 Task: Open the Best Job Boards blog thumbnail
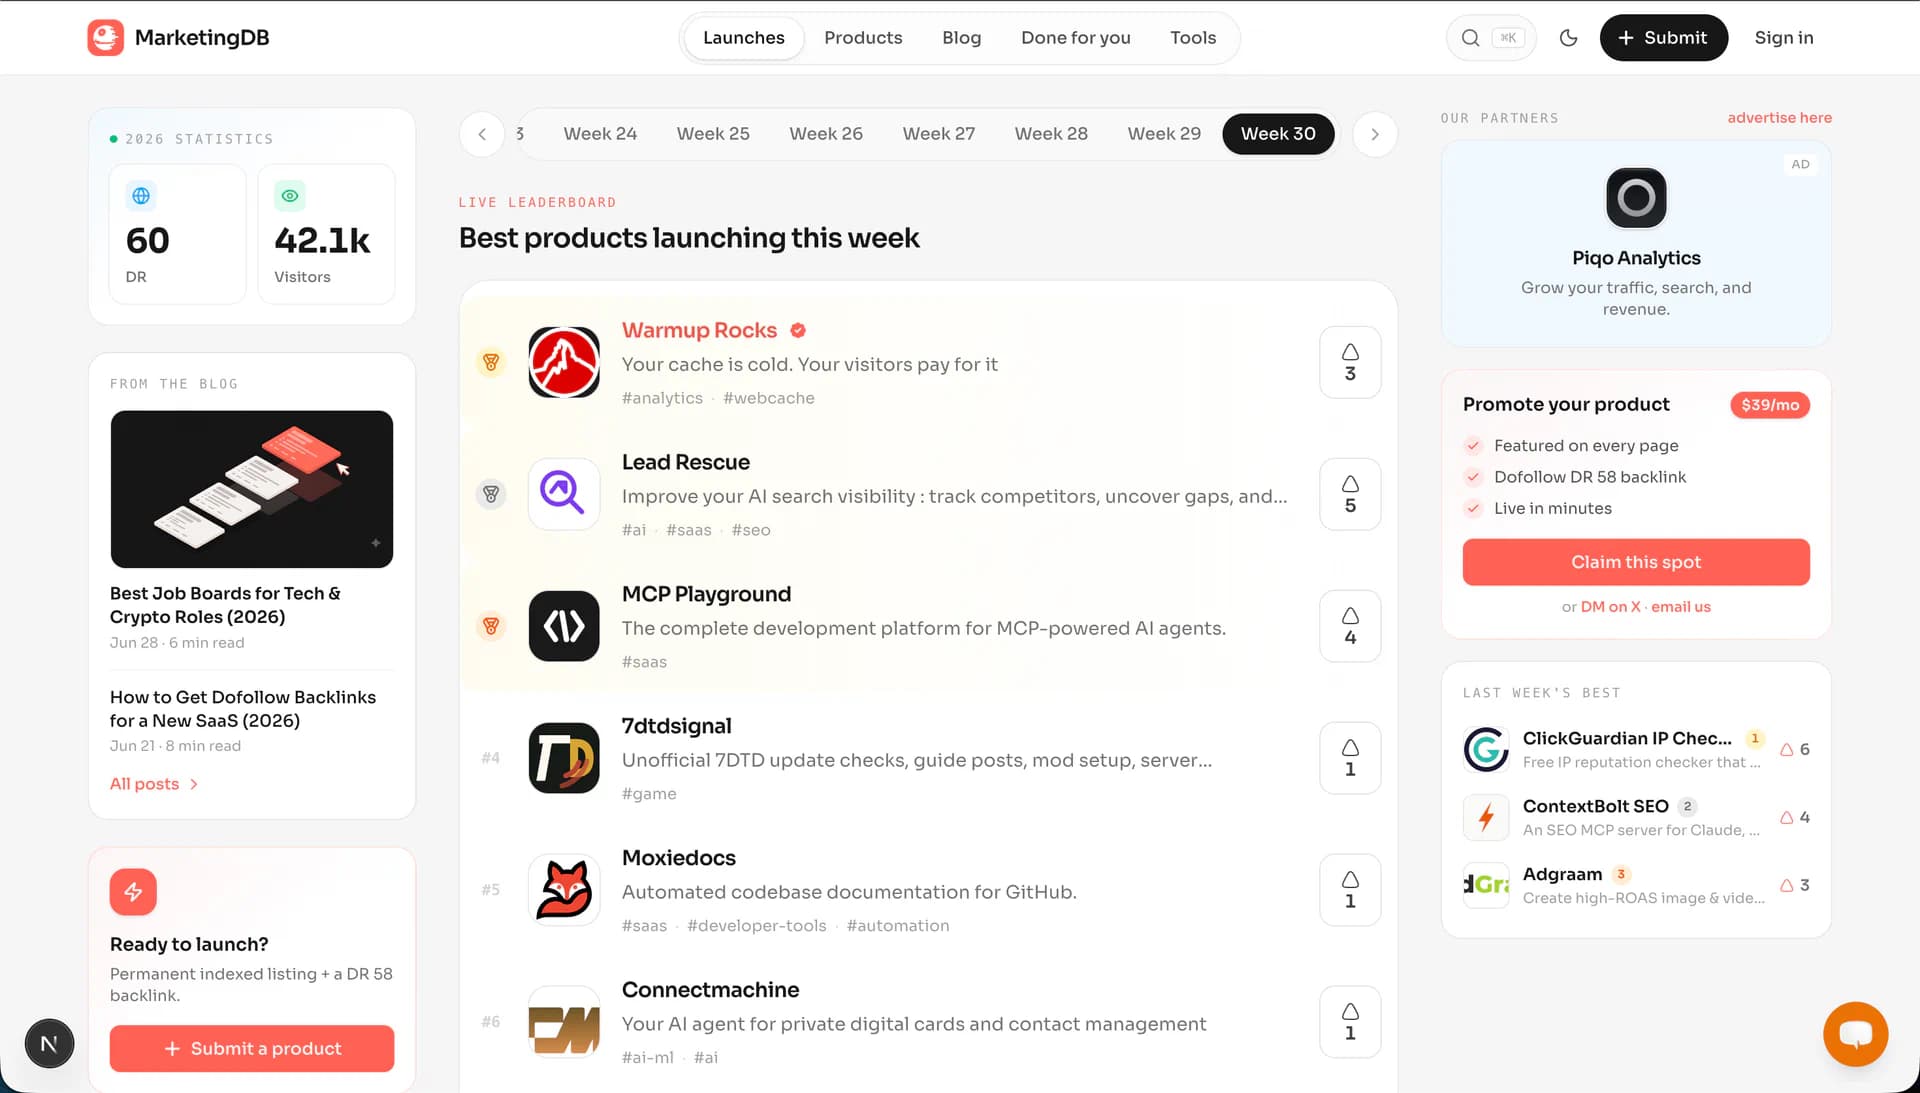tap(252, 489)
